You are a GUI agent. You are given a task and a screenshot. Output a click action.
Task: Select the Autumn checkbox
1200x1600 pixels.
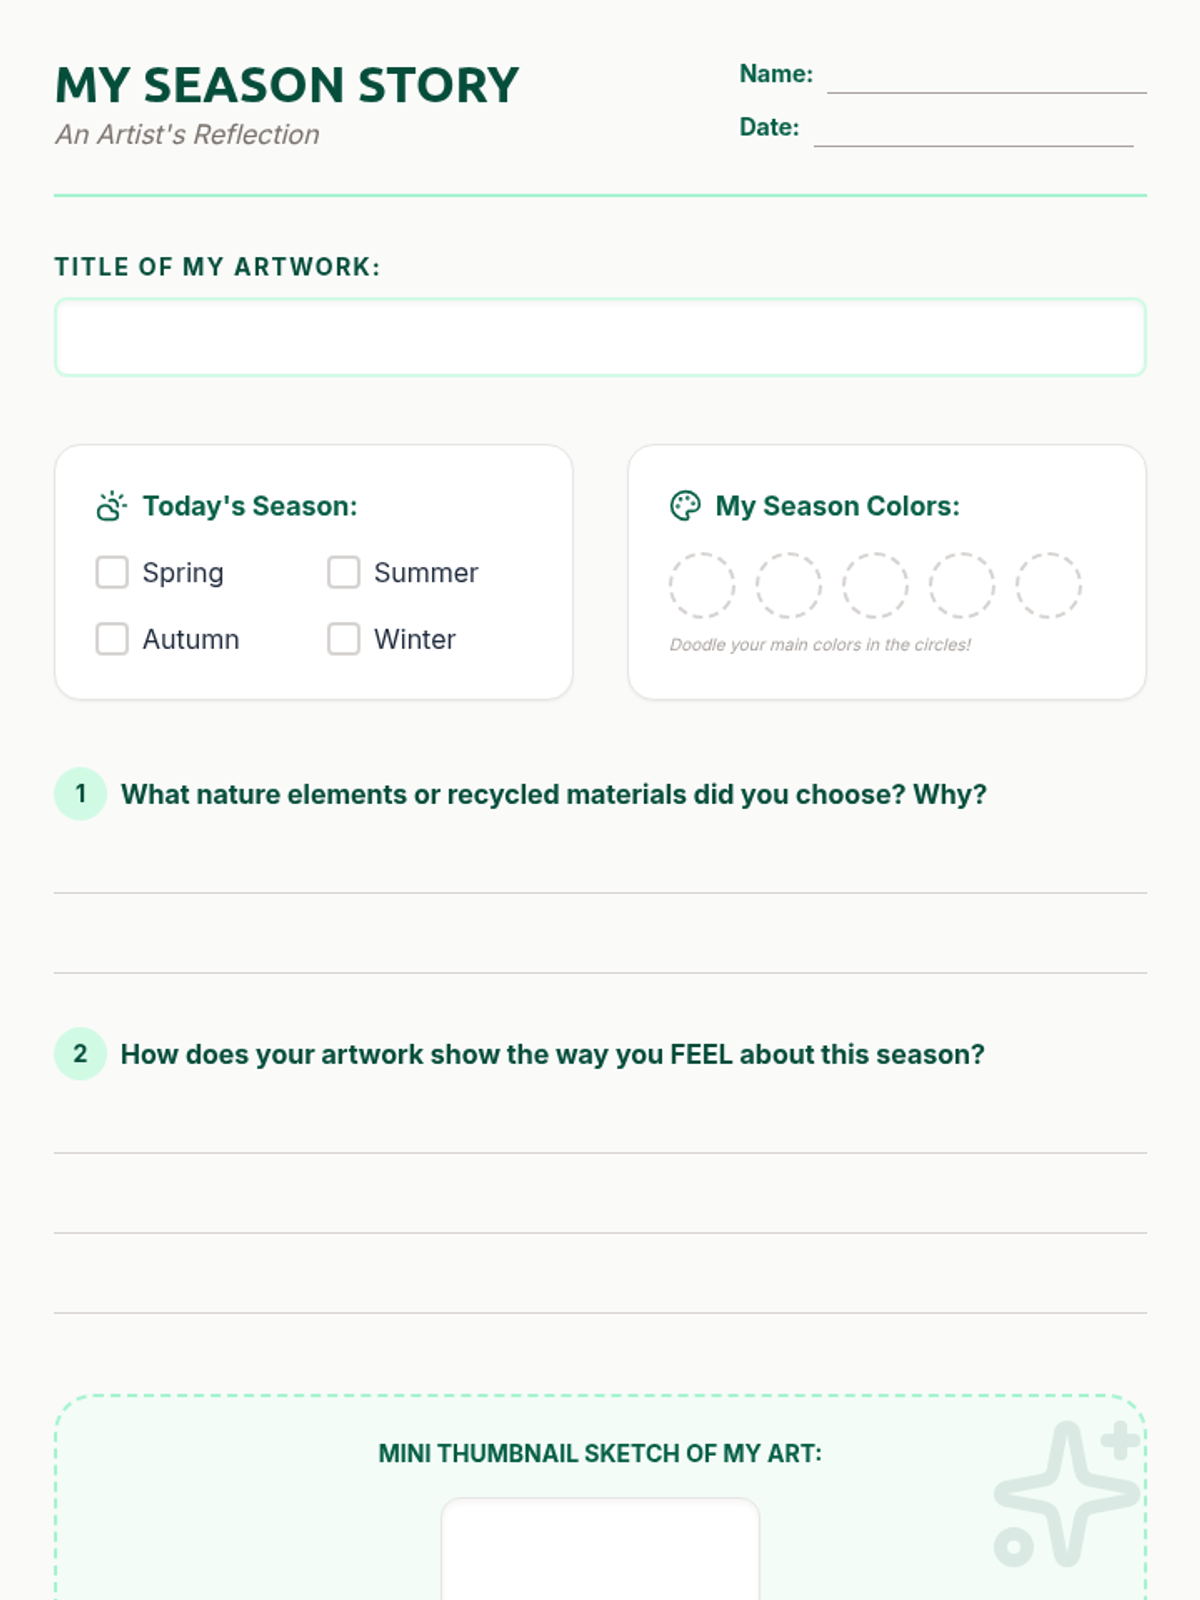(x=112, y=639)
